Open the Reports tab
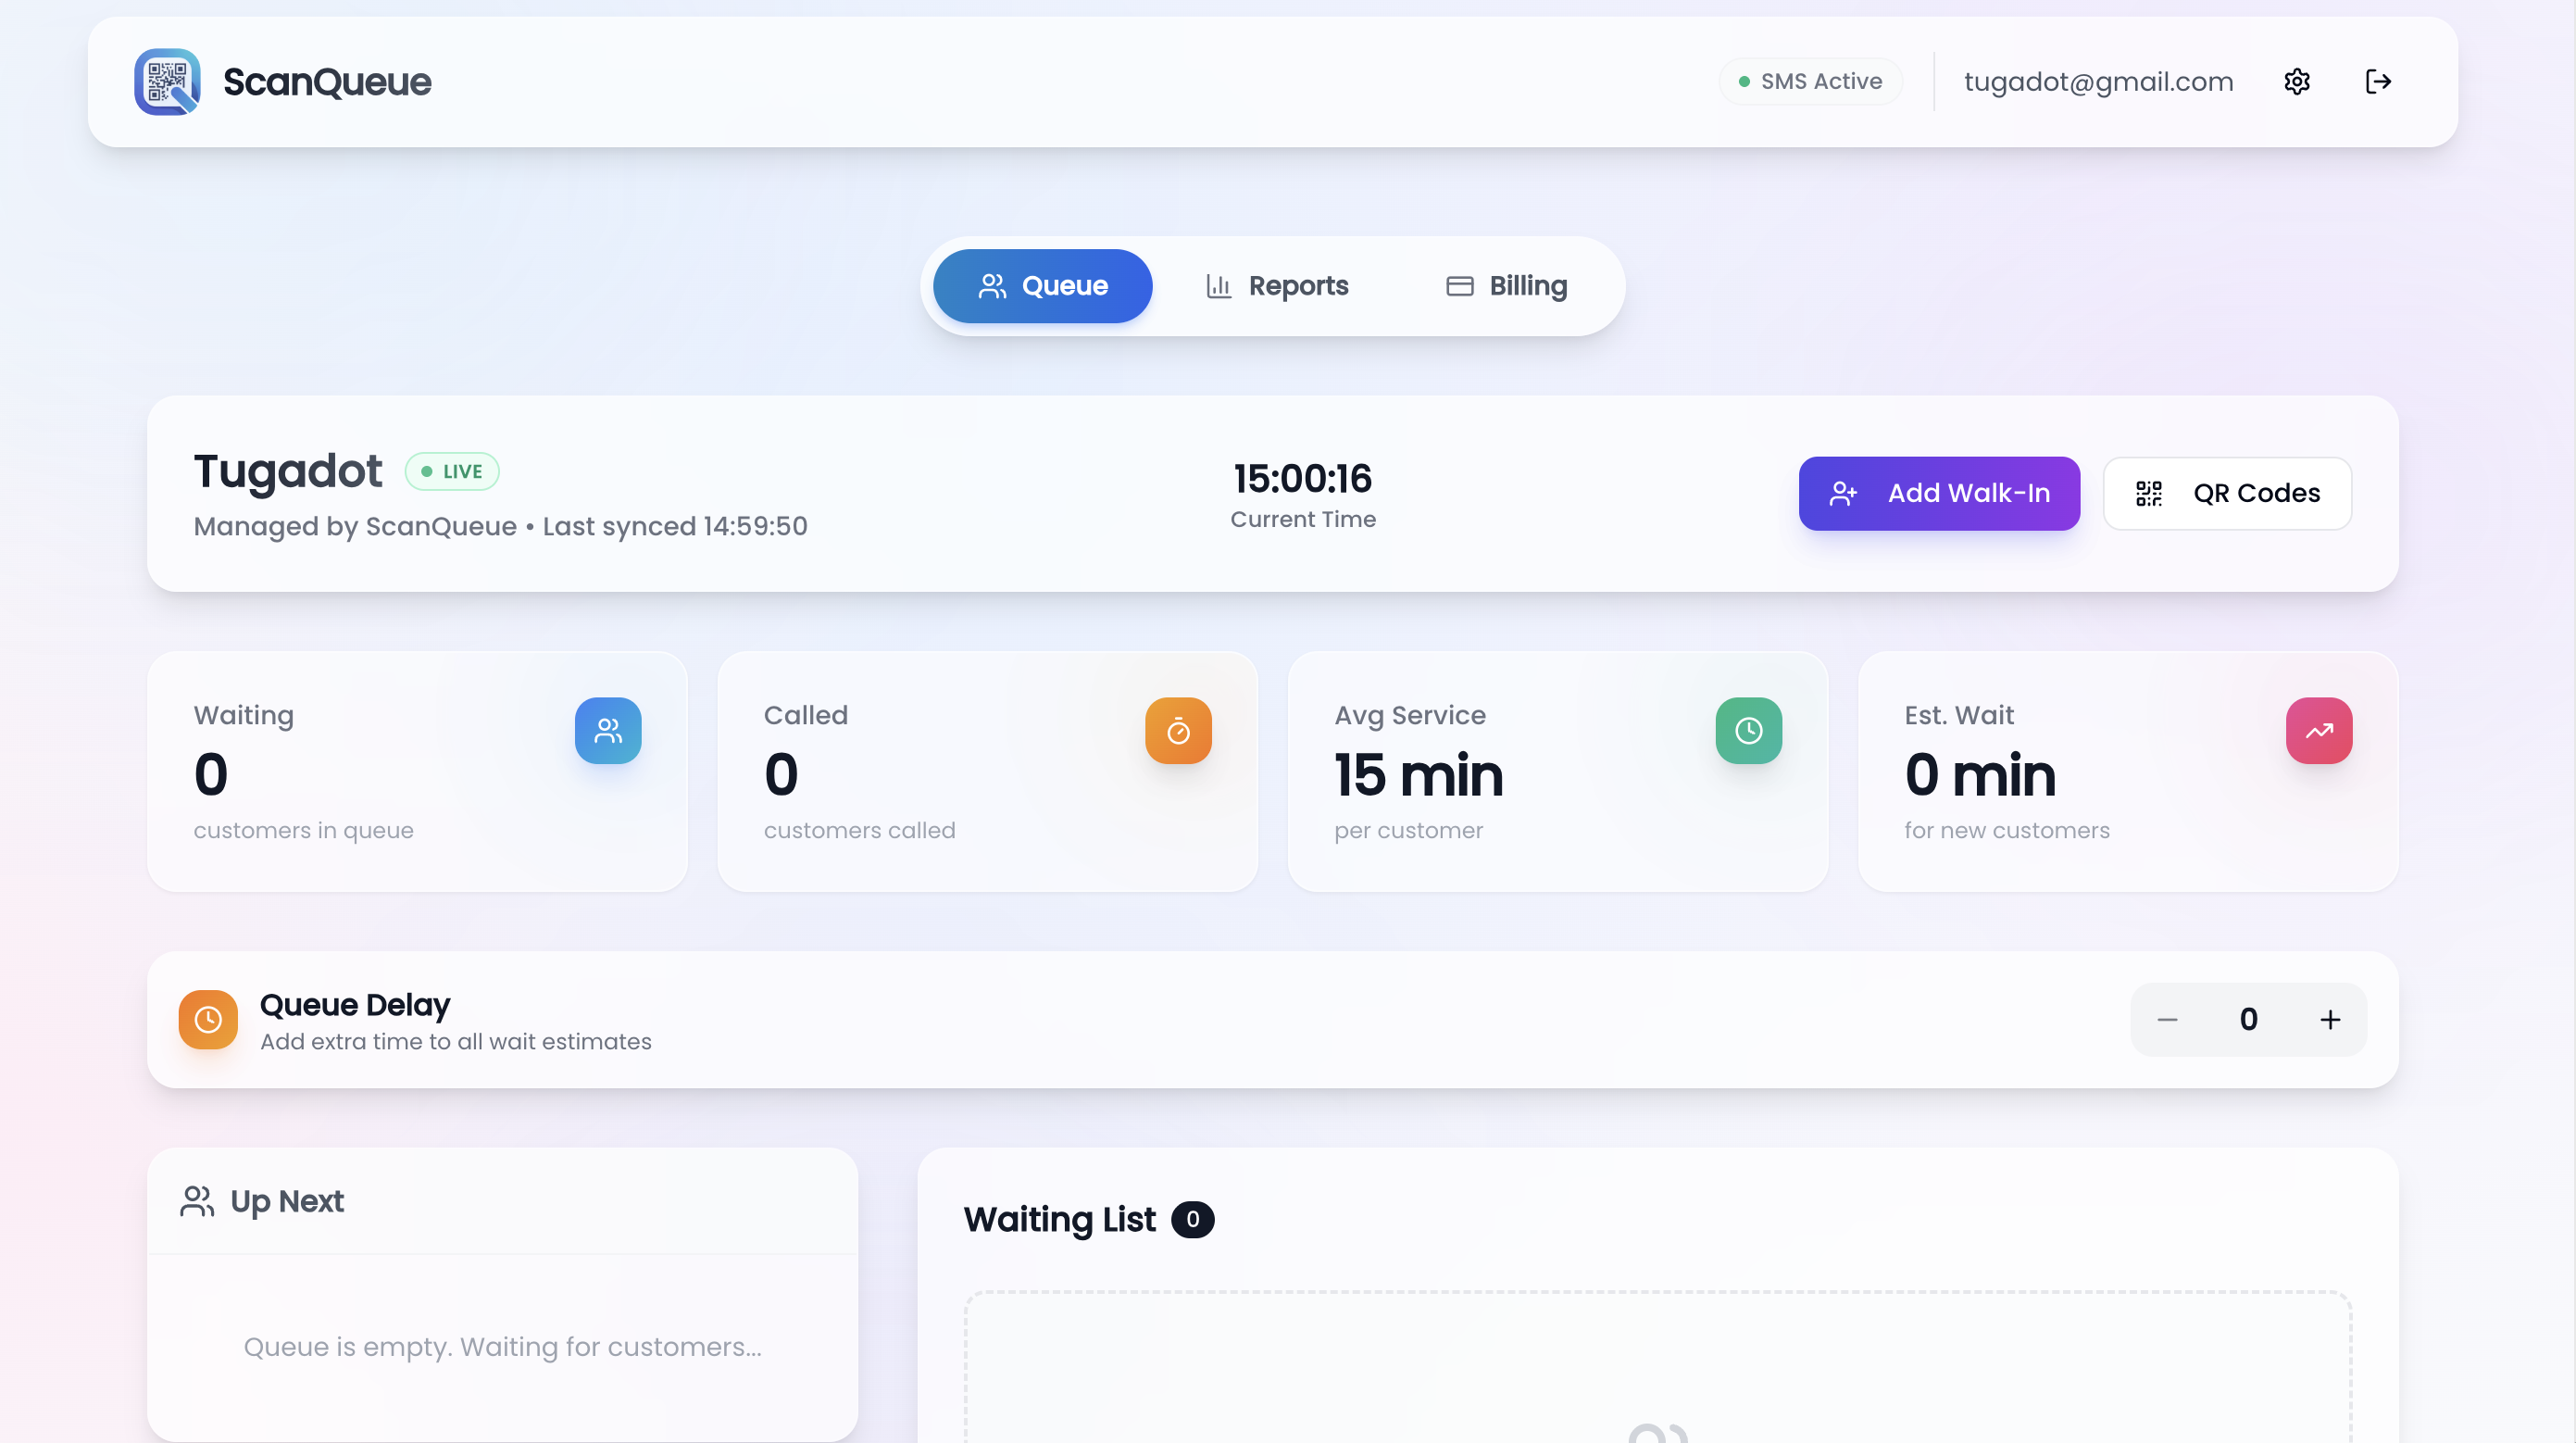 [x=1277, y=286]
